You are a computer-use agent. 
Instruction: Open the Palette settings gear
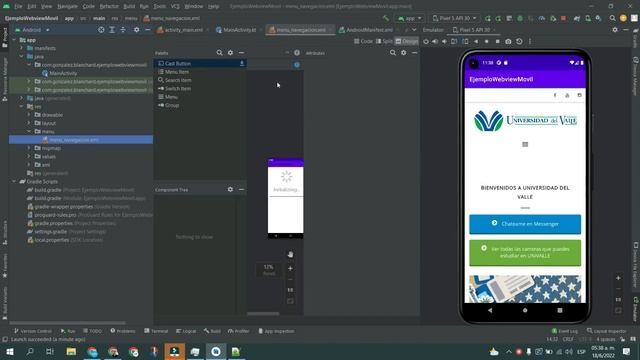click(x=230, y=53)
